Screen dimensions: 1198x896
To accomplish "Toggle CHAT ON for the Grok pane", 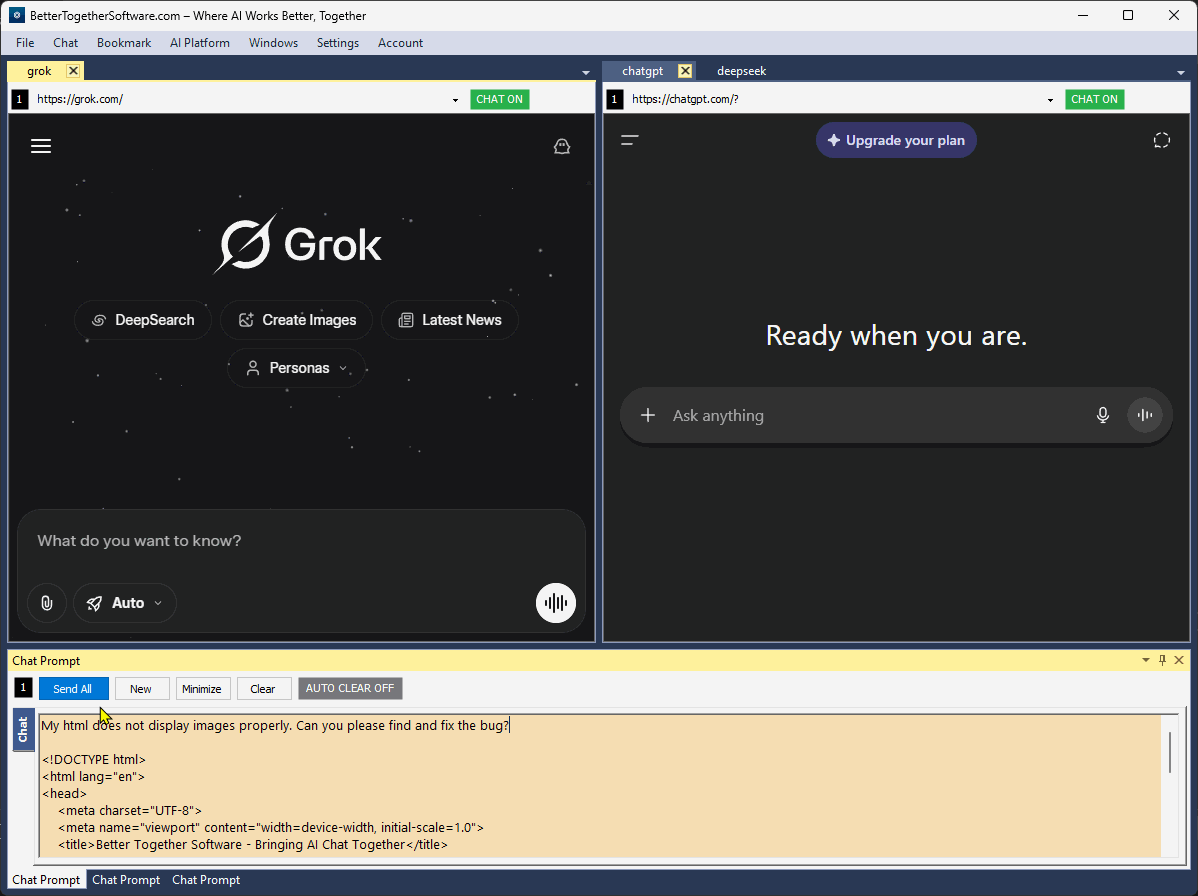I will 500,99.
